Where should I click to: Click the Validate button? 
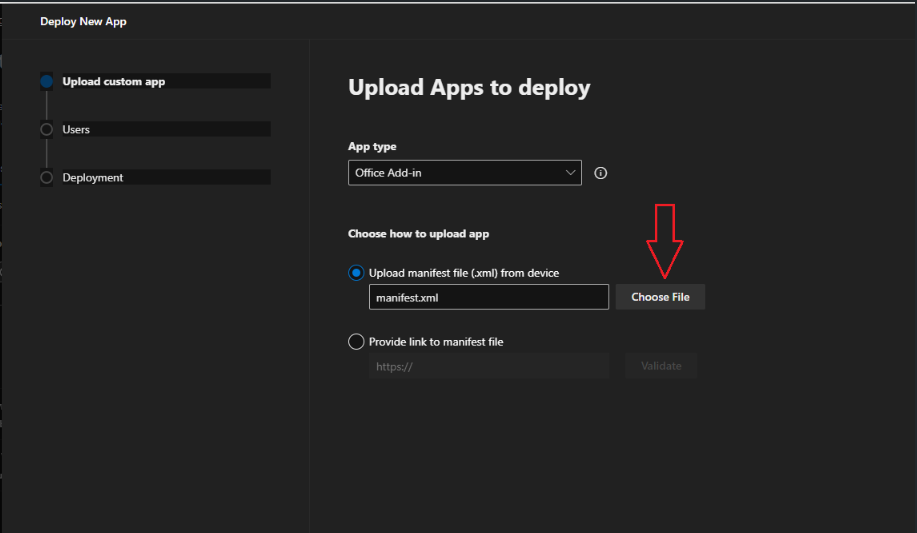point(661,366)
